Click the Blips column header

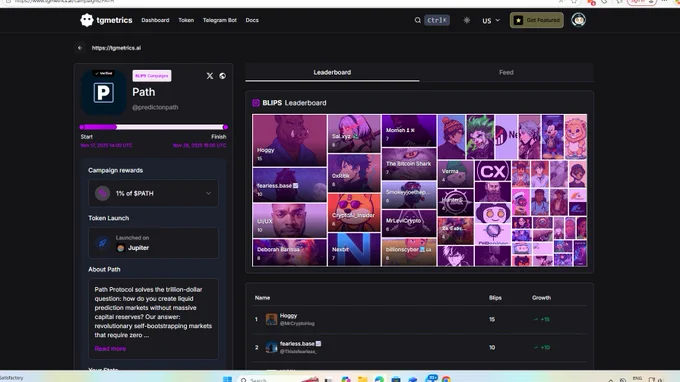(x=495, y=298)
